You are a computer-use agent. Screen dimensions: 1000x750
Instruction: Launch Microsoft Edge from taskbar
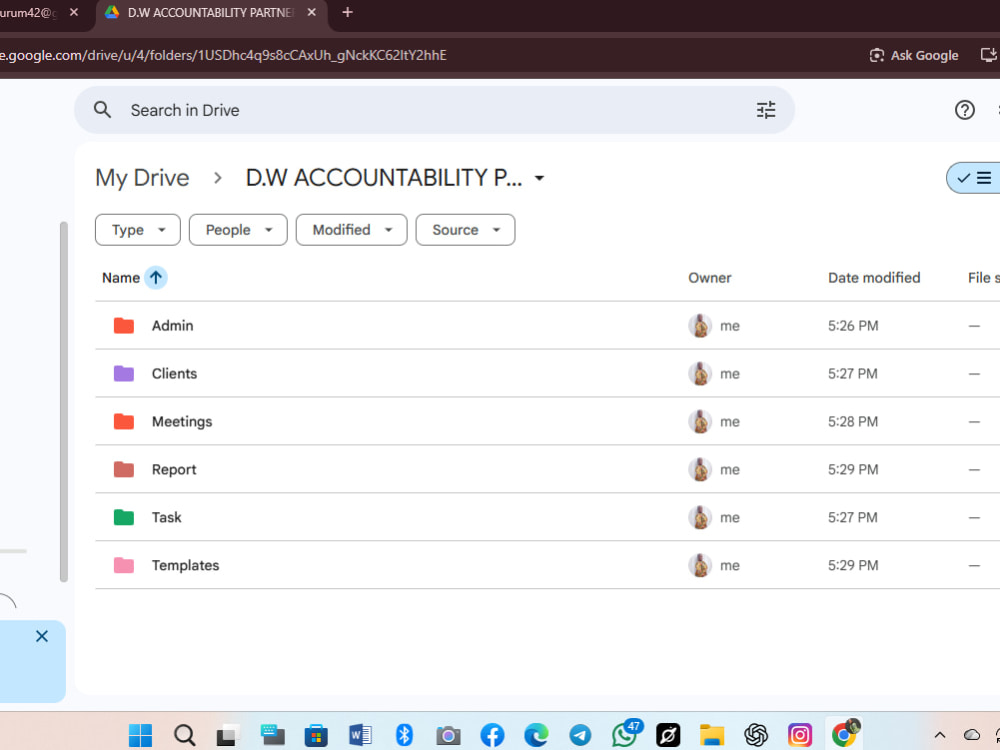[x=536, y=735]
